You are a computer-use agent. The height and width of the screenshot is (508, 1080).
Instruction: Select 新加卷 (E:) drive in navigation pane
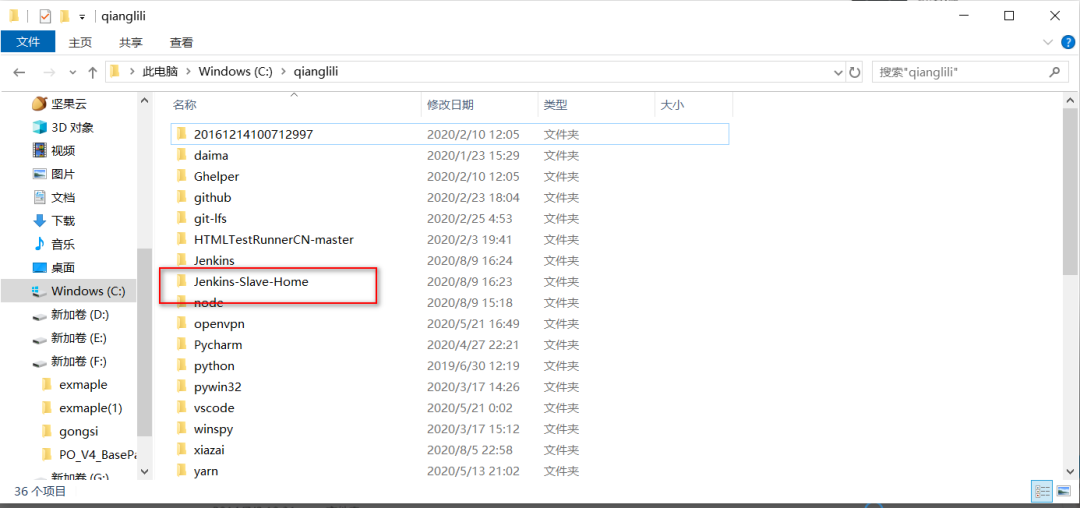[x=79, y=338]
